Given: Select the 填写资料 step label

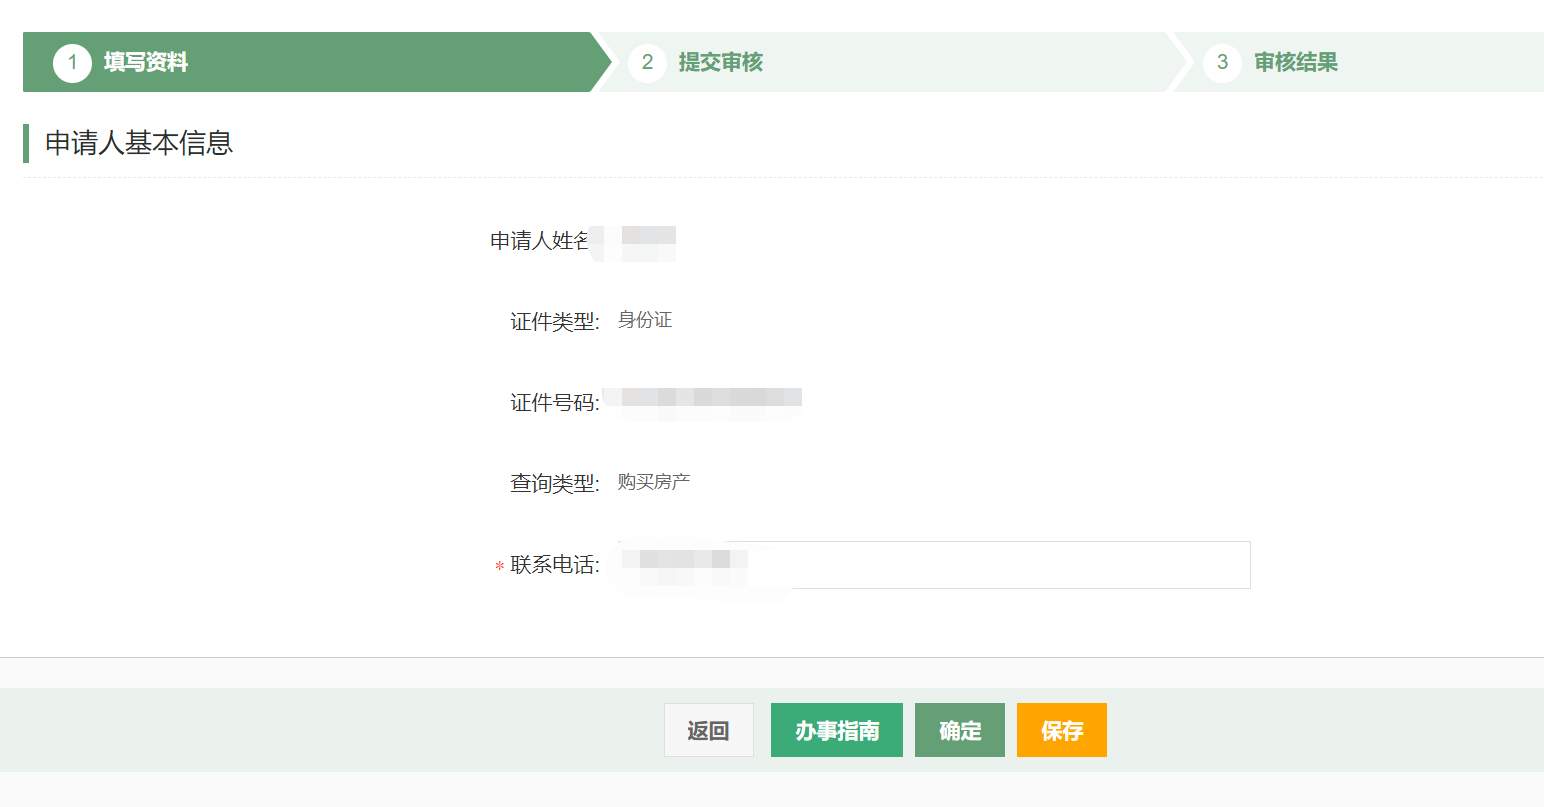Looking at the screenshot, I should pos(146,62).
